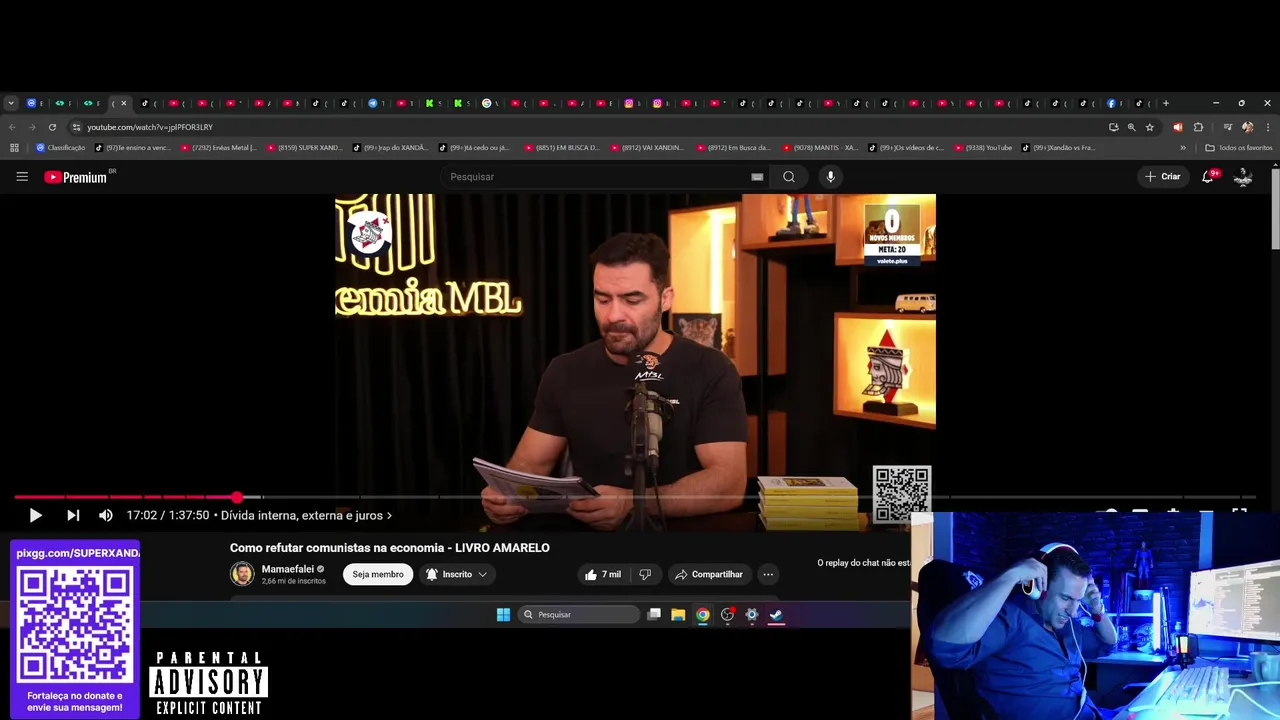Open 'SUPER XAND' bookmark
The width and height of the screenshot is (1280, 720).
pos(304,148)
